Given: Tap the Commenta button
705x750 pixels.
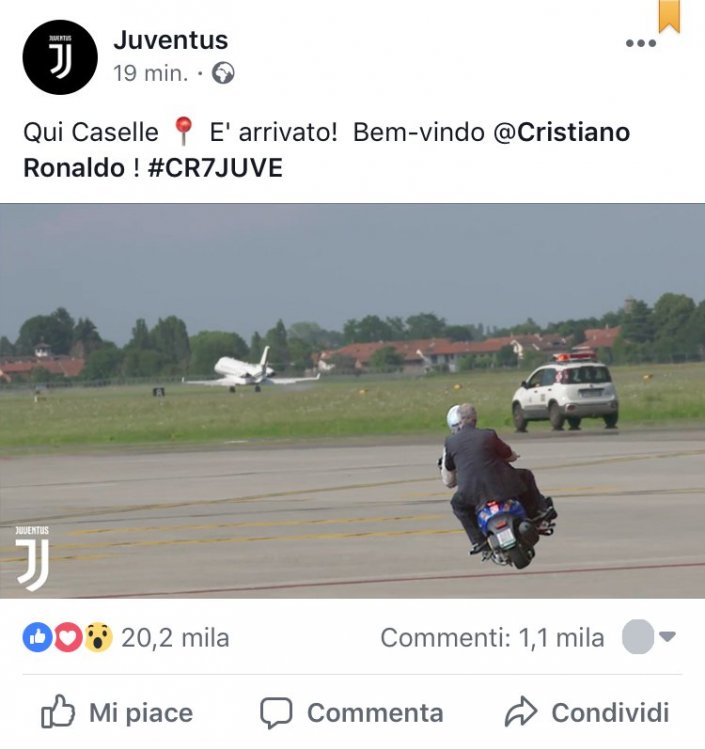Looking at the screenshot, I should (x=352, y=712).
